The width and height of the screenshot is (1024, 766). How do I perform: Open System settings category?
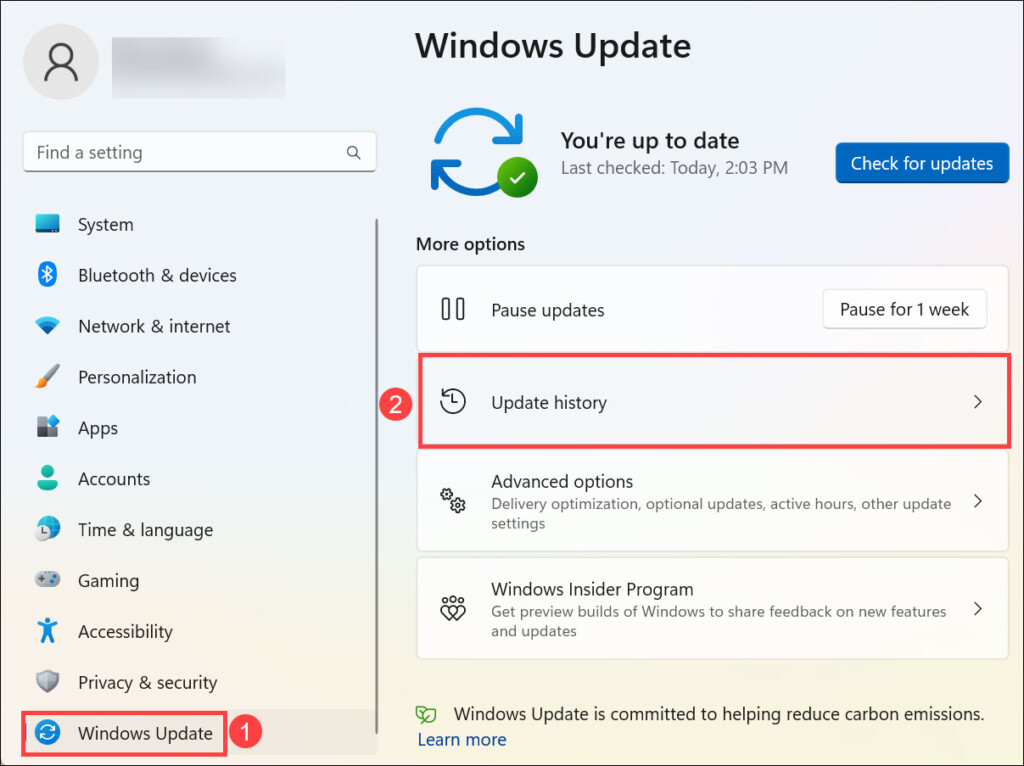[199, 224]
